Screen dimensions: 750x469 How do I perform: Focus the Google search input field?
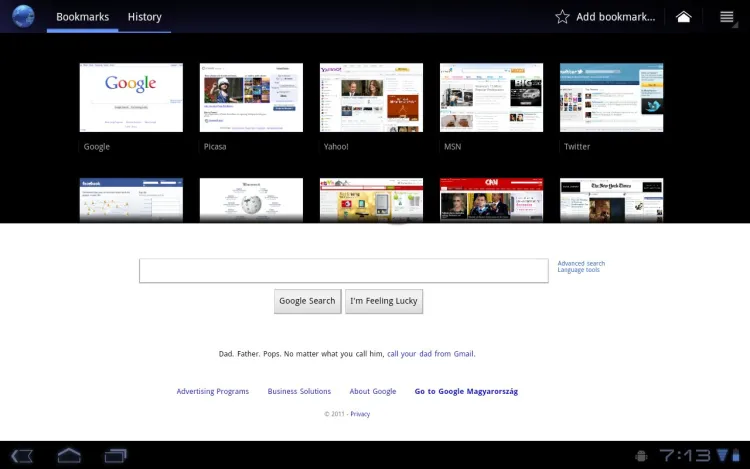click(343, 271)
